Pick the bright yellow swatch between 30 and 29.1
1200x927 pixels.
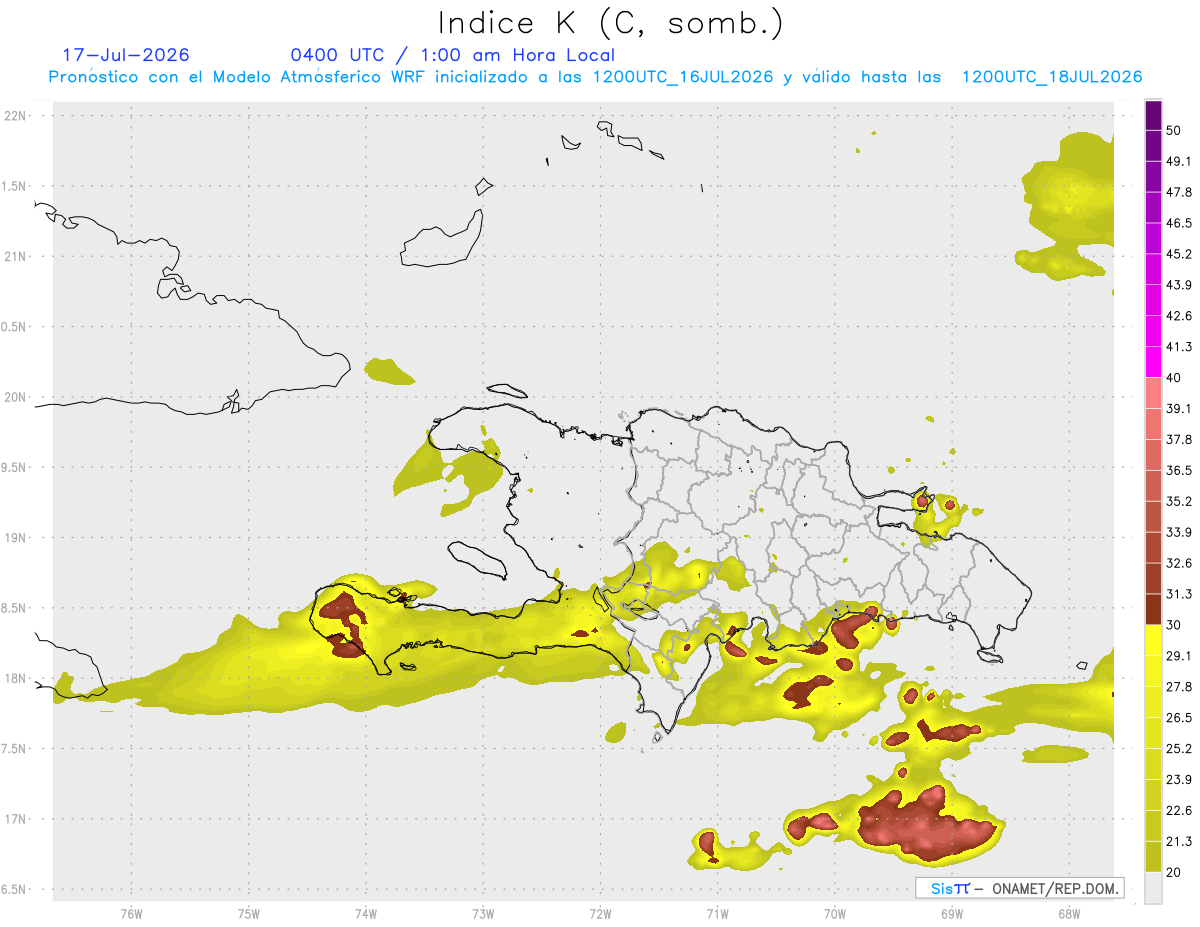point(1153,640)
